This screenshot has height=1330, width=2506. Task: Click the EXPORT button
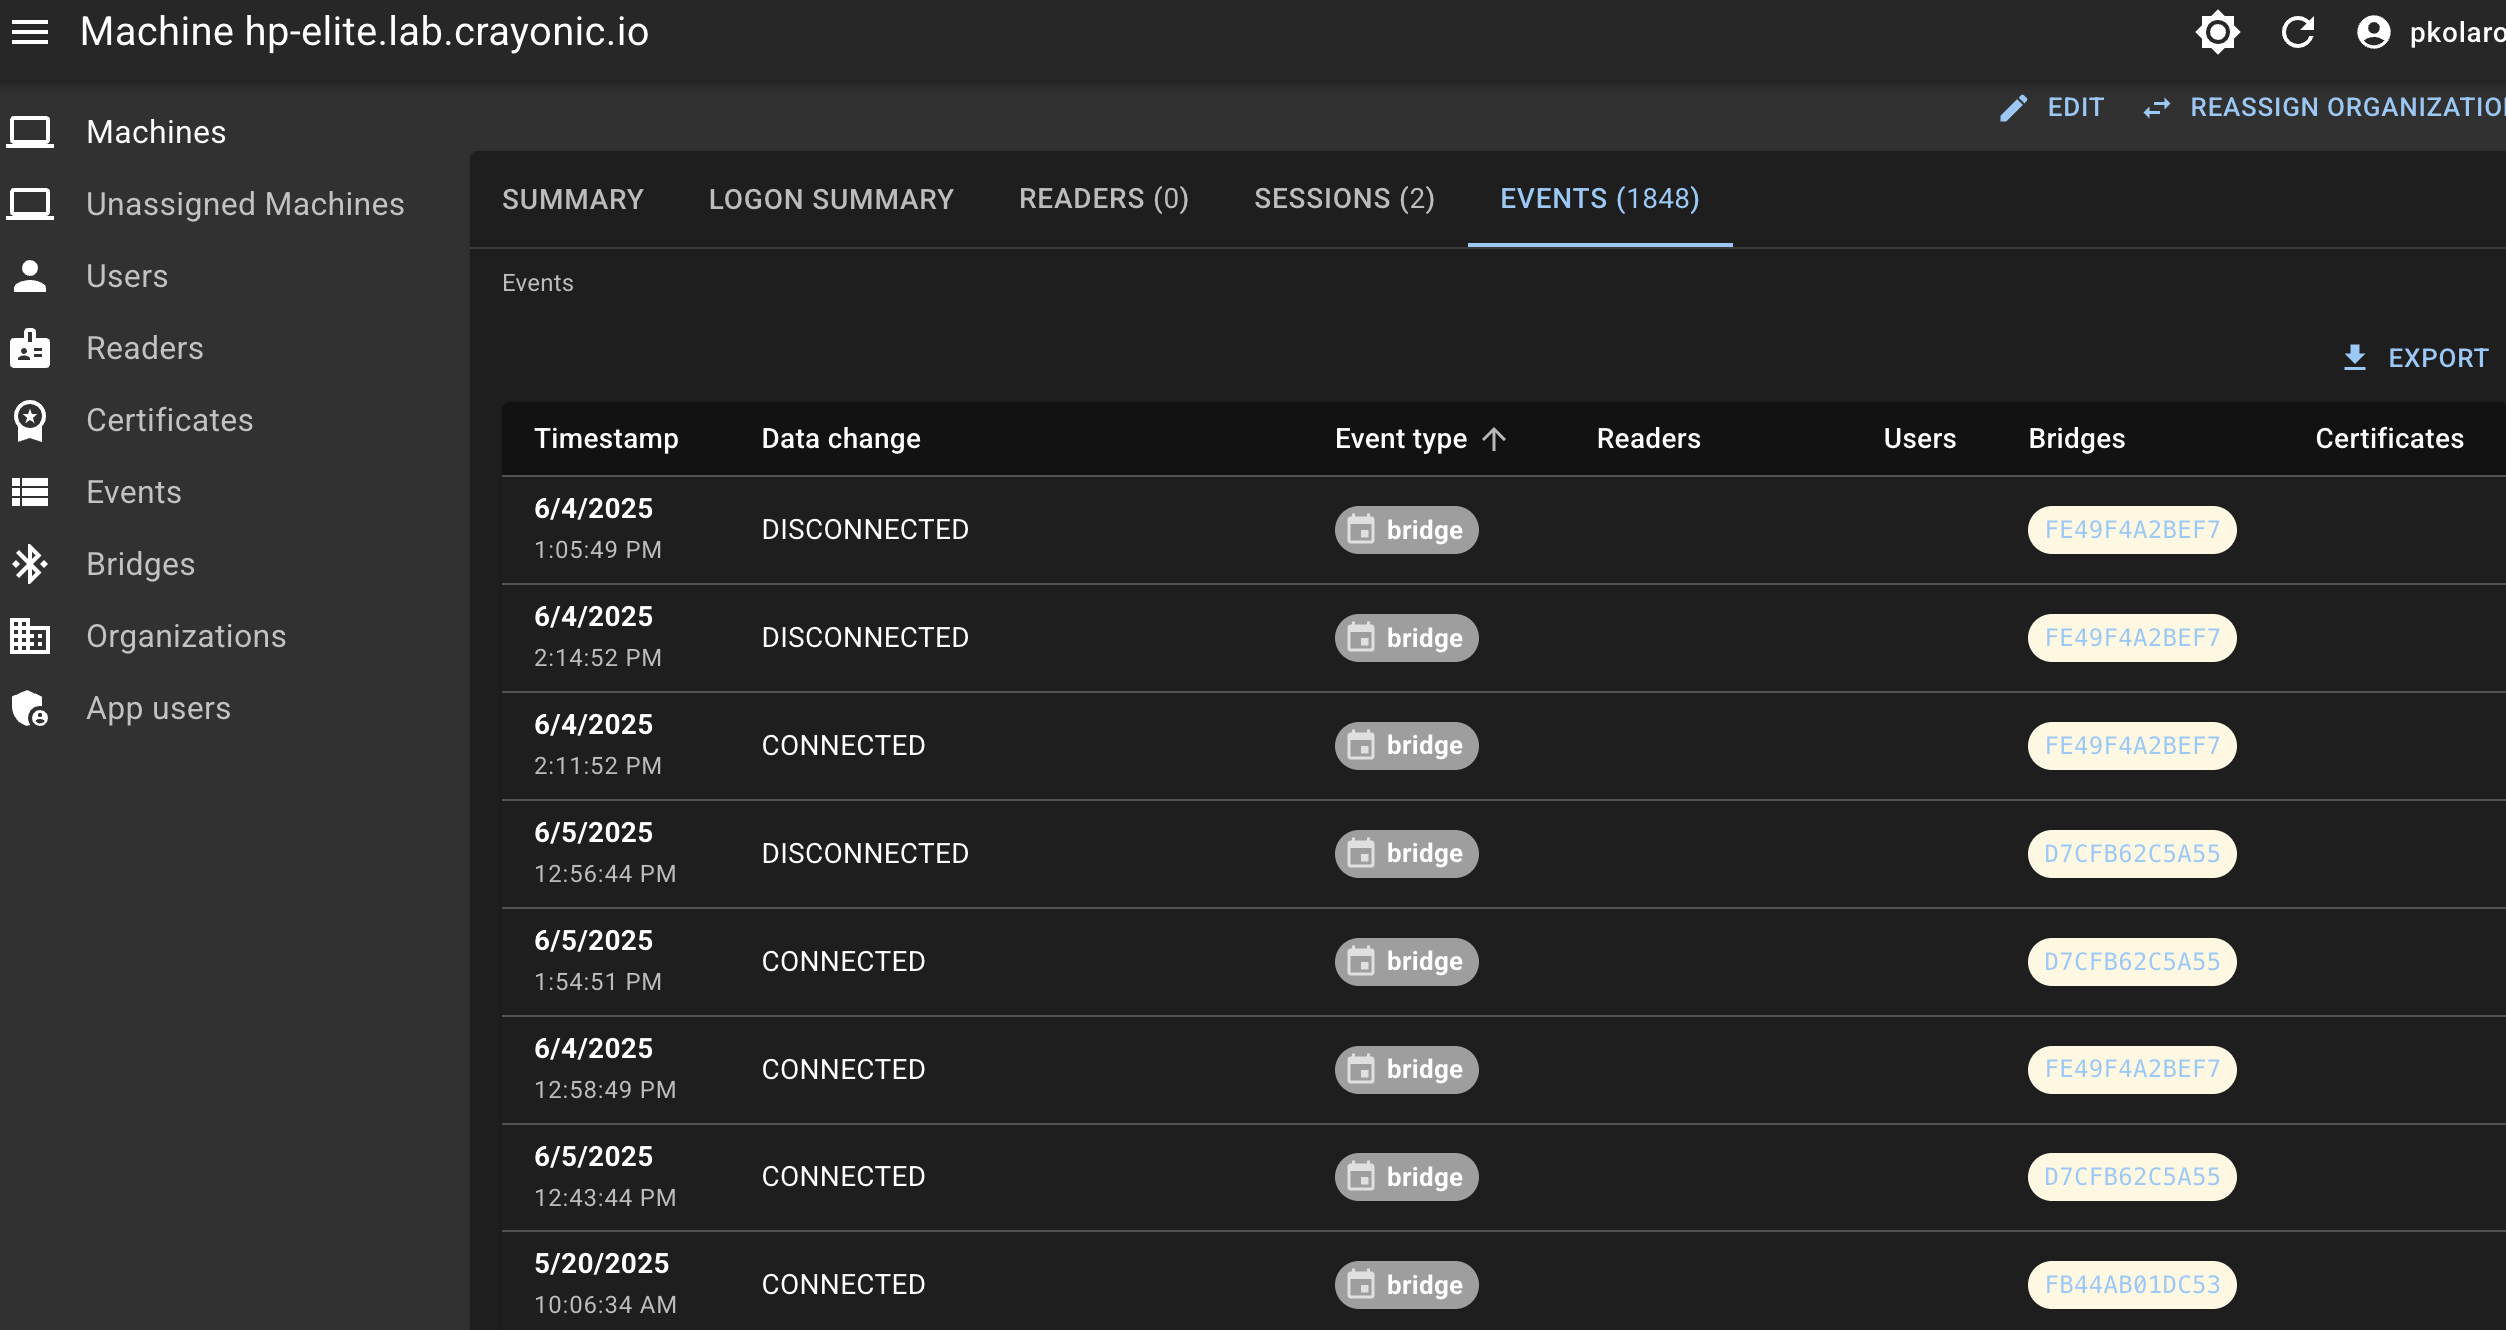pyautogui.click(x=2416, y=358)
